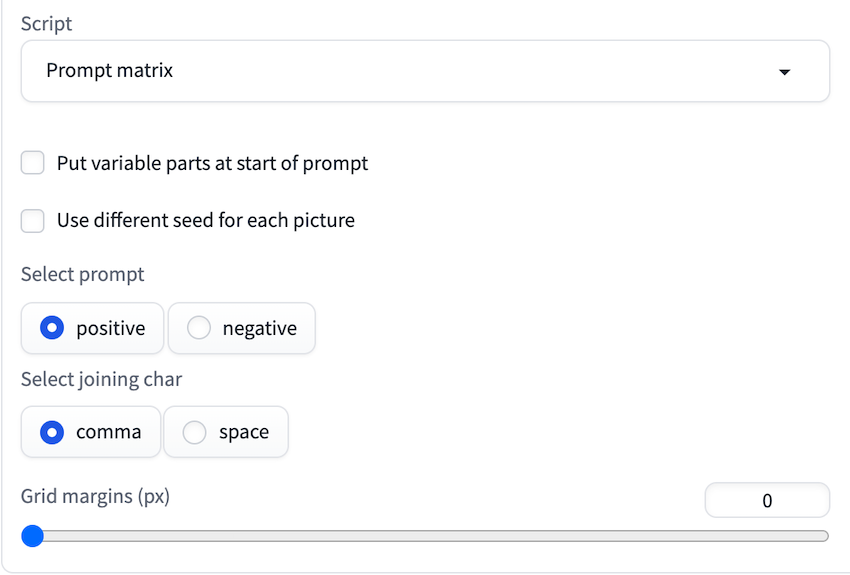This screenshot has width=850, height=575.
Task: Click the Grid margins number field
Action: (767, 501)
